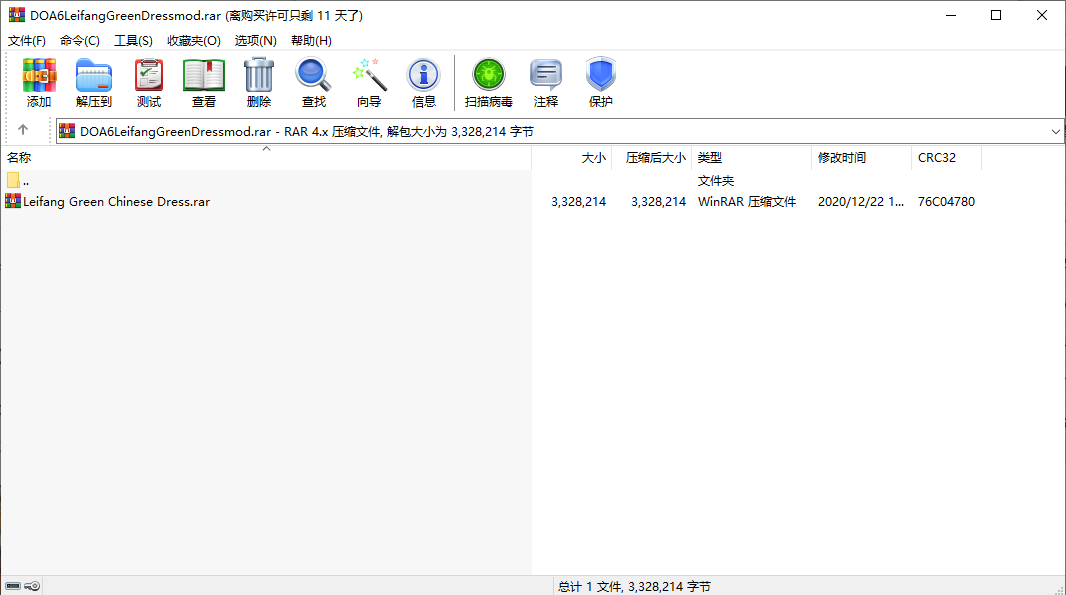Open the 文件(F) menu

point(27,41)
